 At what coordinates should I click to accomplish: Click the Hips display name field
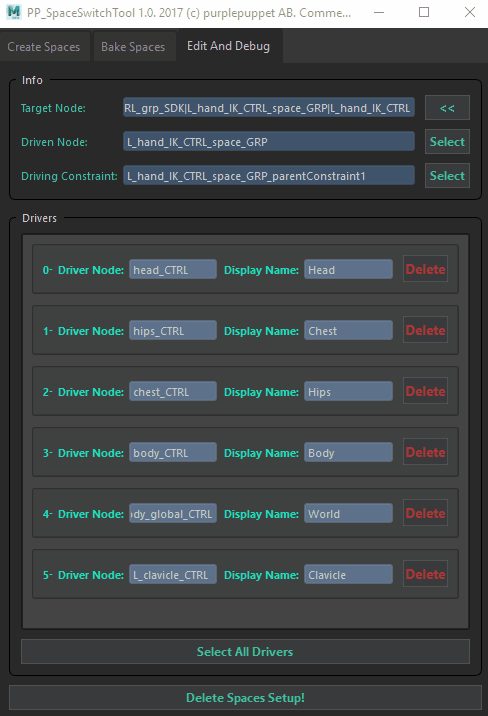pos(348,392)
